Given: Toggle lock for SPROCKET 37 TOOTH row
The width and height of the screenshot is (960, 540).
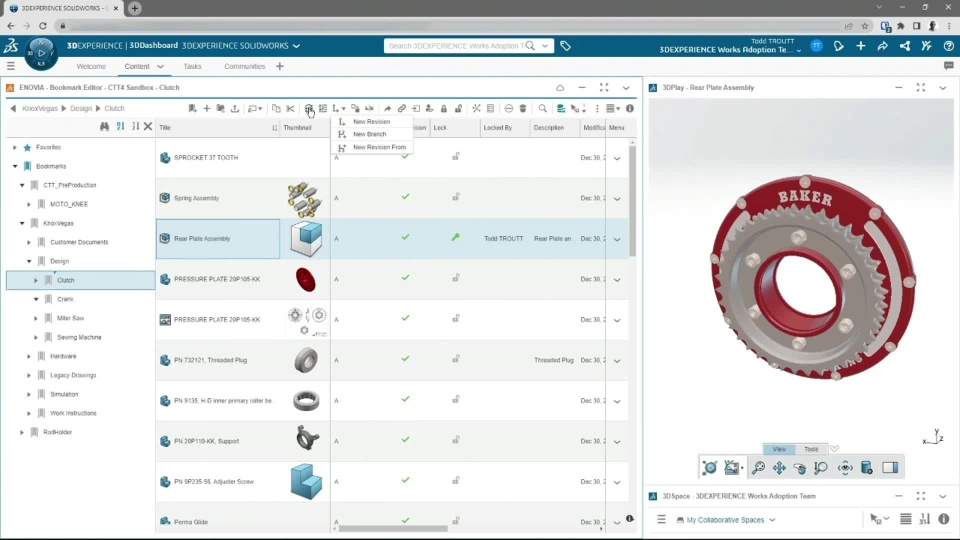Looking at the screenshot, I should (456, 156).
